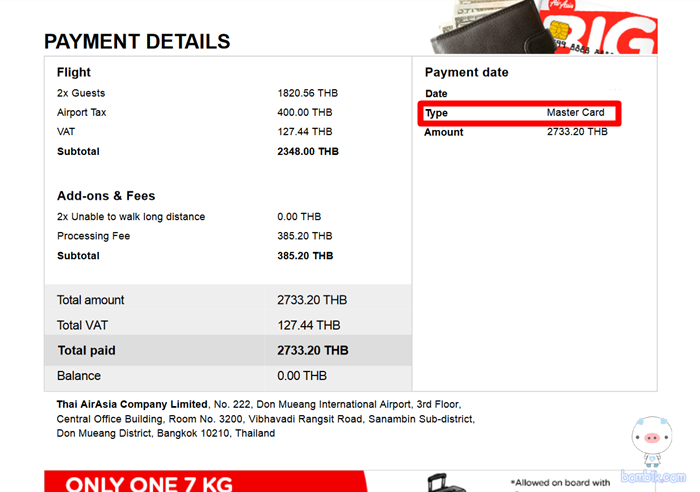The width and height of the screenshot is (700, 492).
Task: Select the Total paid row label
Action: pyautogui.click(x=86, y=351)
